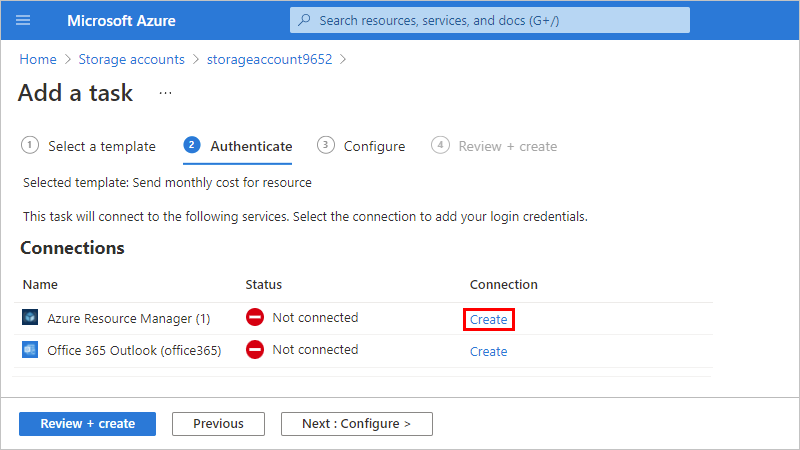Click the Name column header
This screenshot has height=450, width=800.
click(x=40, y=284)
